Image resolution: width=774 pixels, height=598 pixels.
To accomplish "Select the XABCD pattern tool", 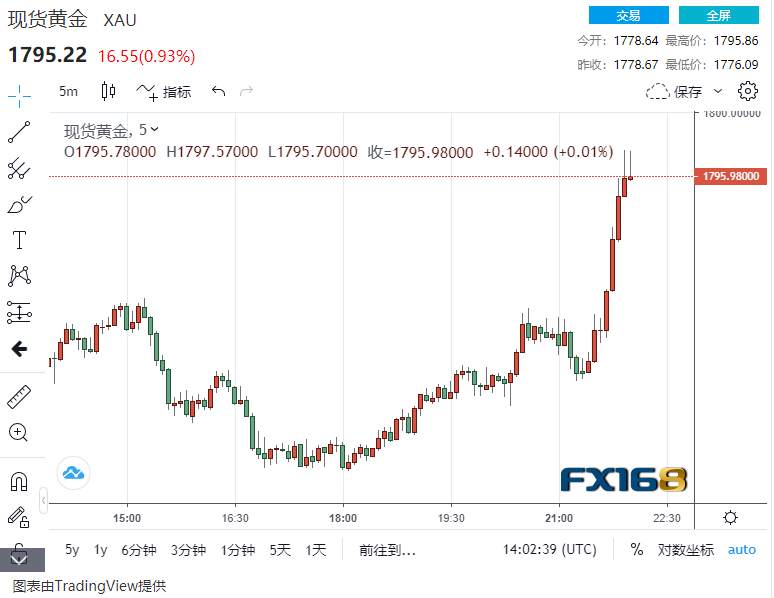I will pyautogui.click(x=19, y=276).
